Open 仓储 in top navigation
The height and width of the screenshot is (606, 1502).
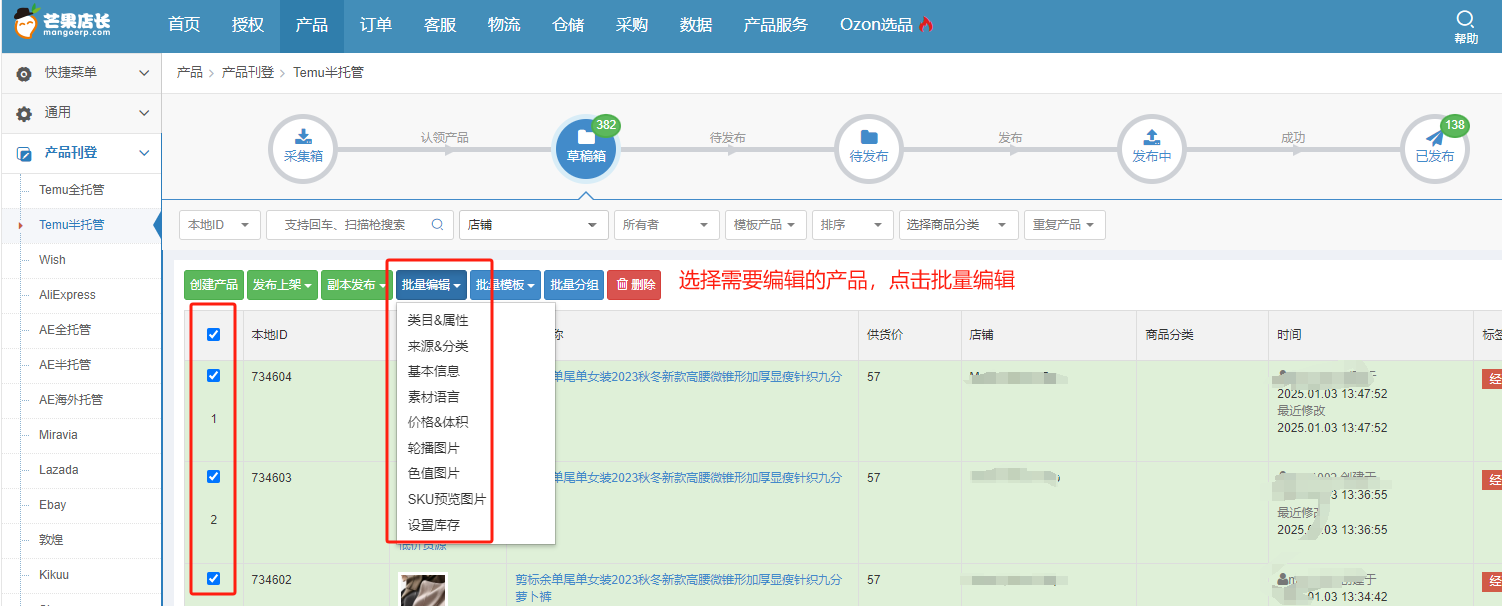click(568, 25)
